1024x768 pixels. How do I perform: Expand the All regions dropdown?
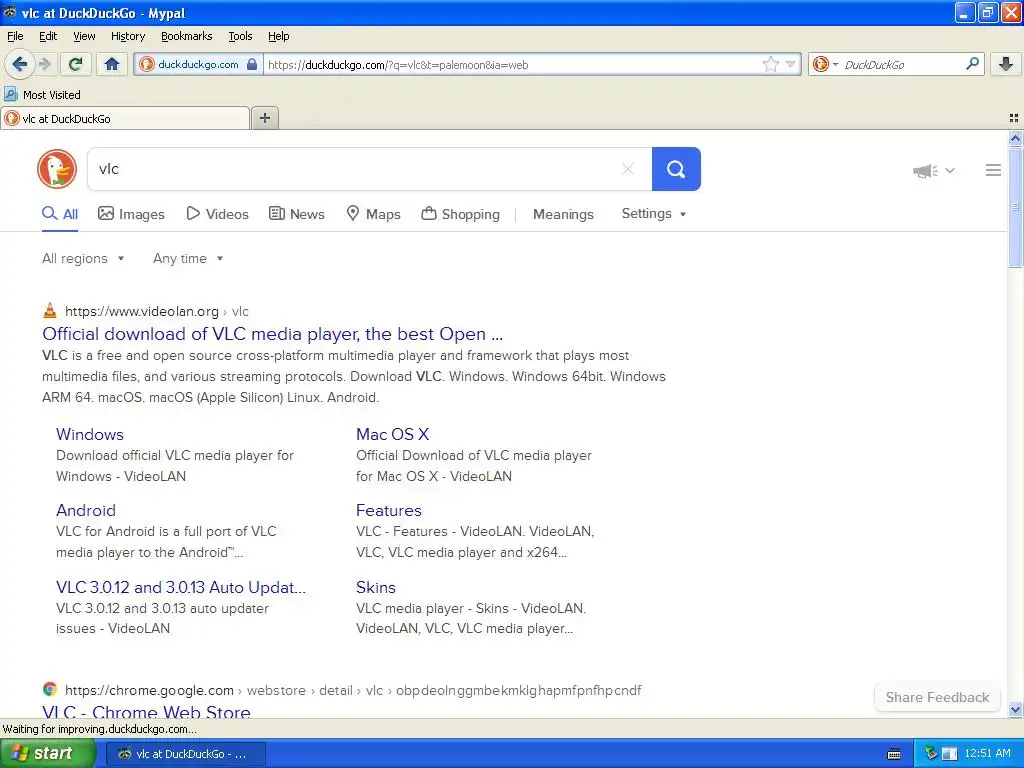click(83, 259)
